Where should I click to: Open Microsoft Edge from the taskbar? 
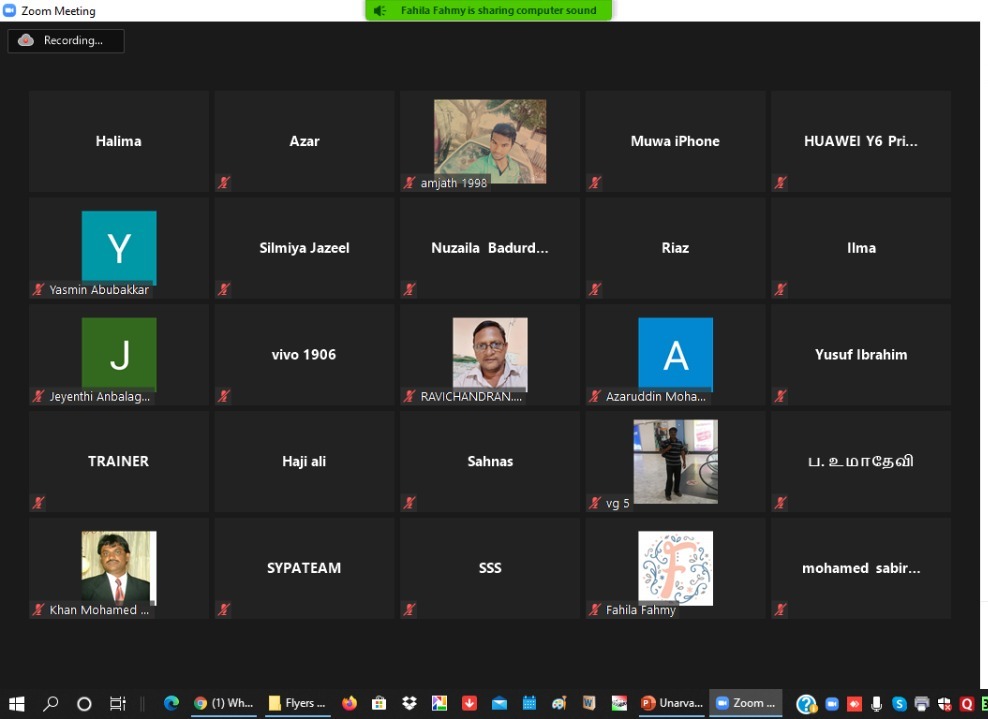tap(171, 703)
